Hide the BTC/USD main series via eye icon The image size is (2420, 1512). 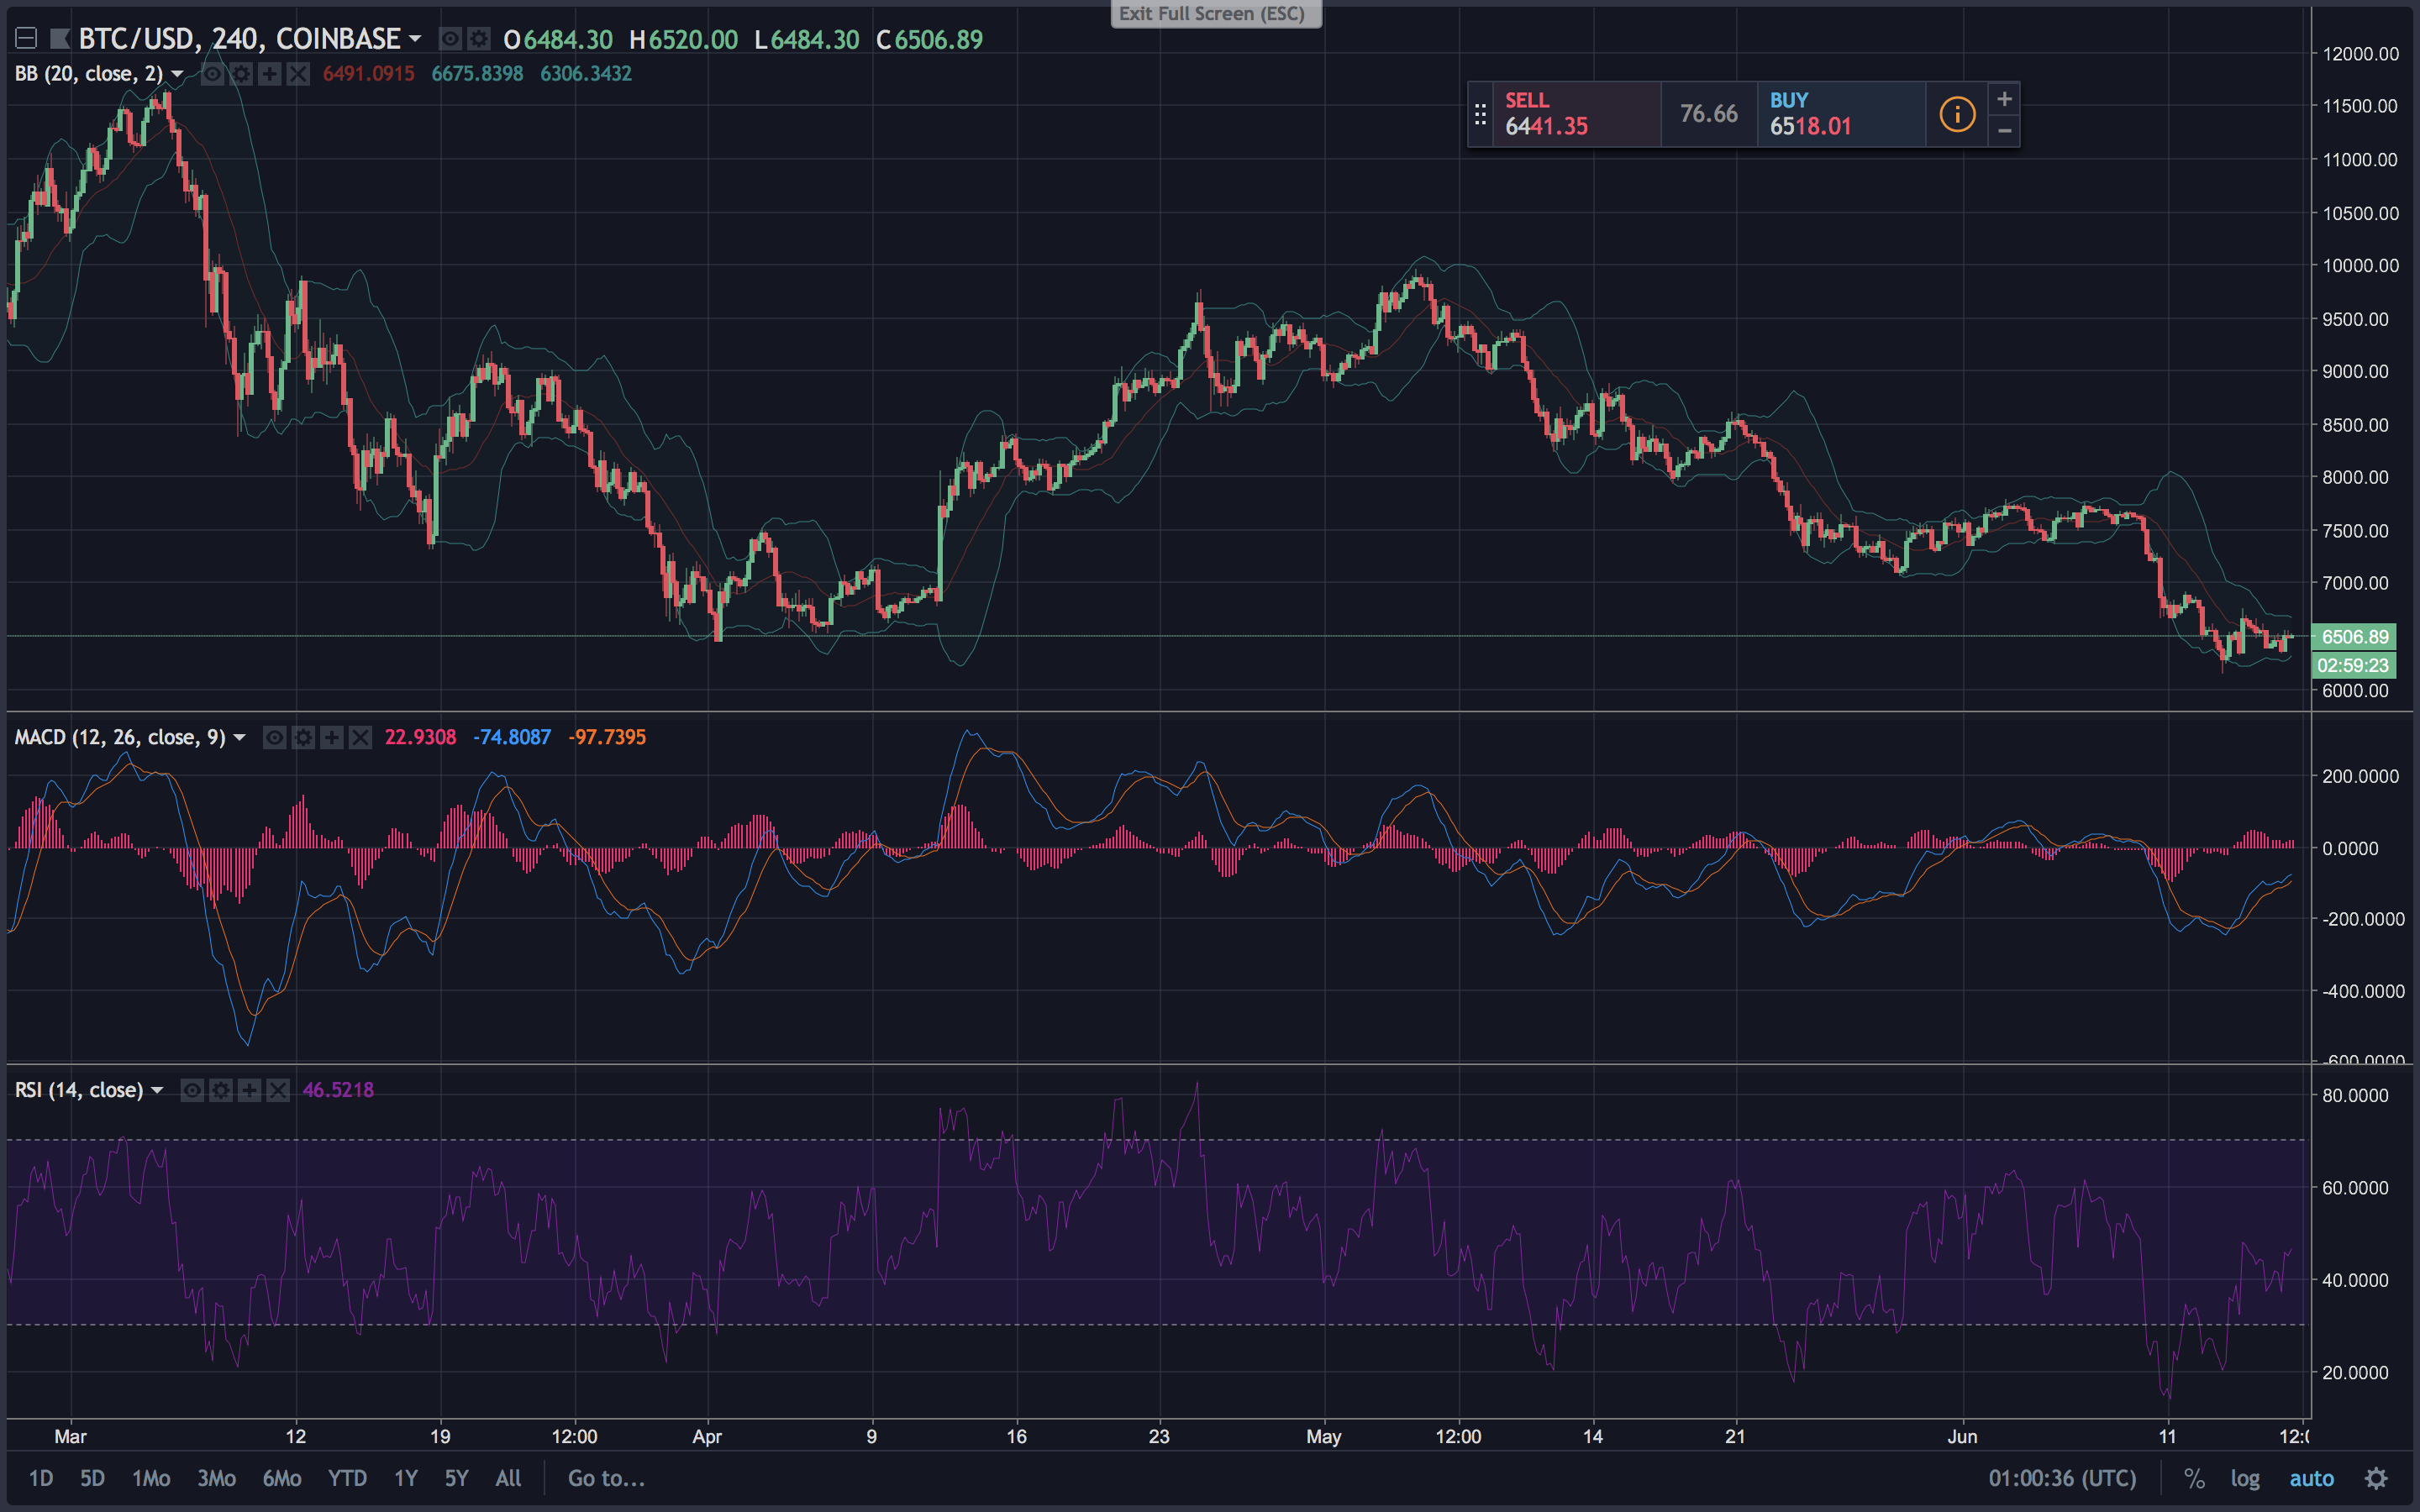(451, 39)
